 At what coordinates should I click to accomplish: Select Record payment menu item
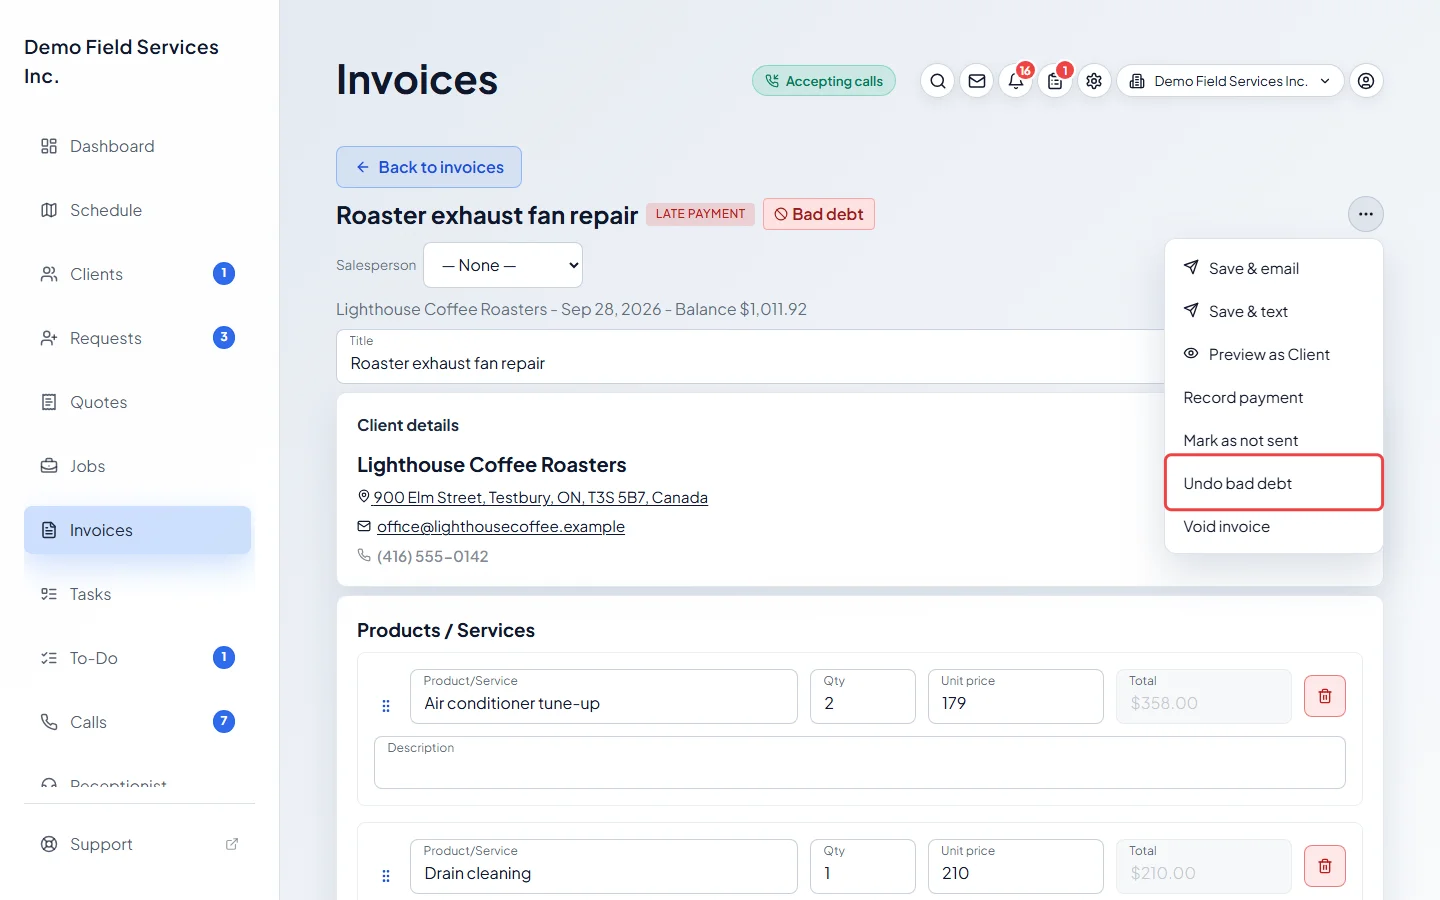1274,397
